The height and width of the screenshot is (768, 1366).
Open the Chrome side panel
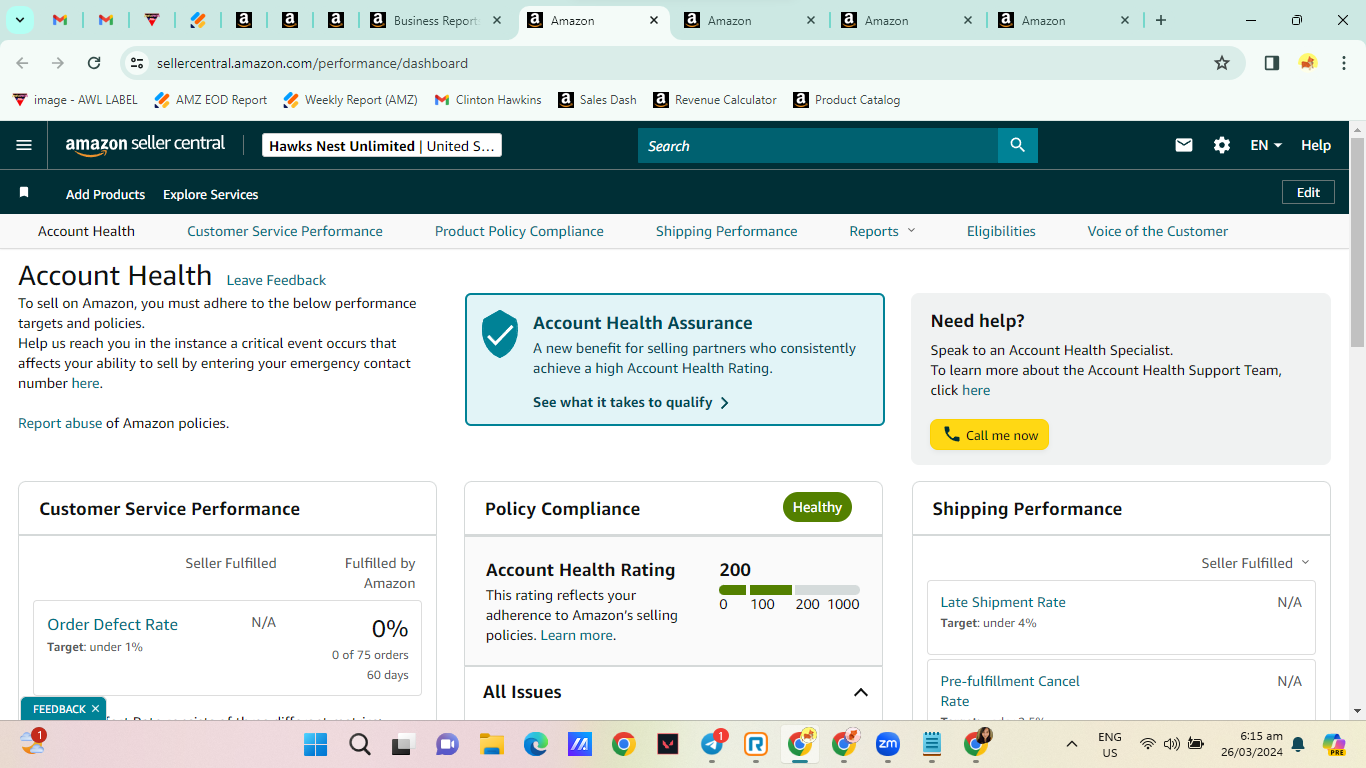click(x=1272, y=63)
